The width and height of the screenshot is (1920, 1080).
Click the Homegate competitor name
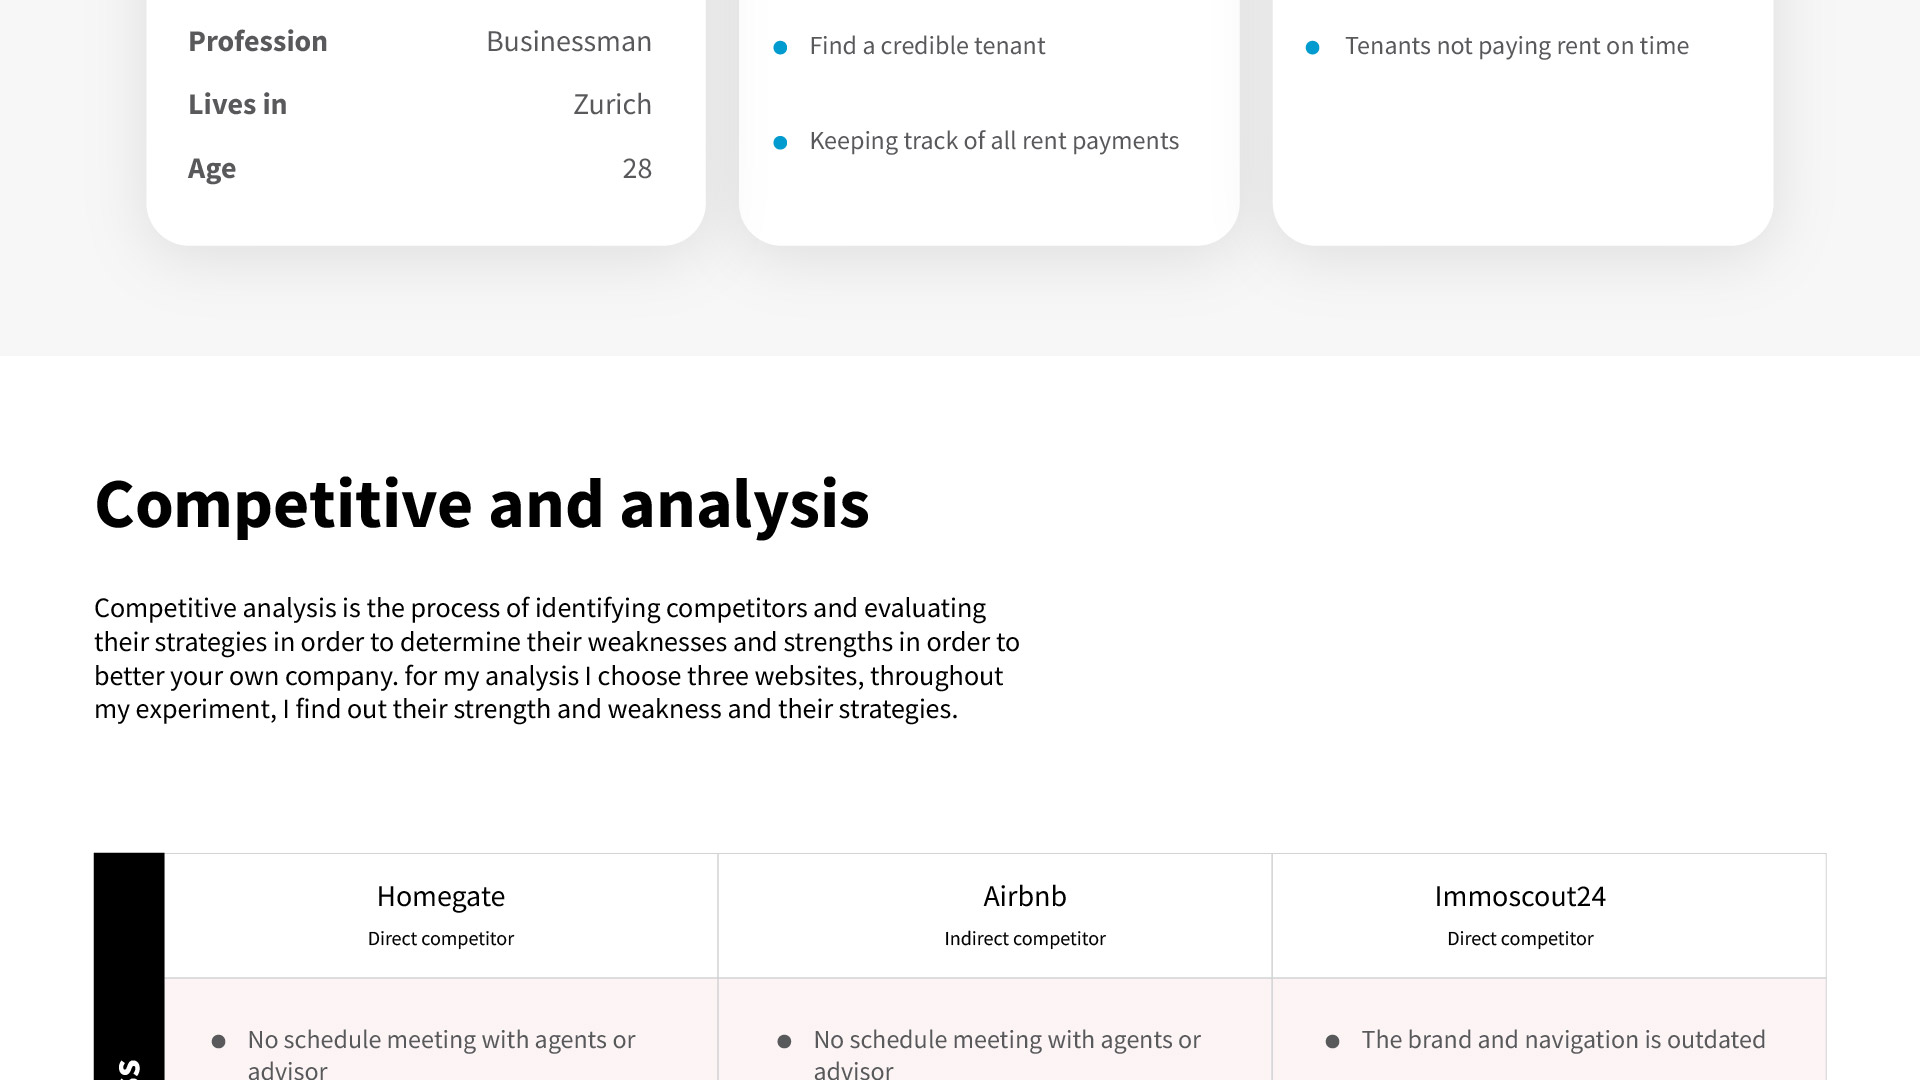[440, 896]
